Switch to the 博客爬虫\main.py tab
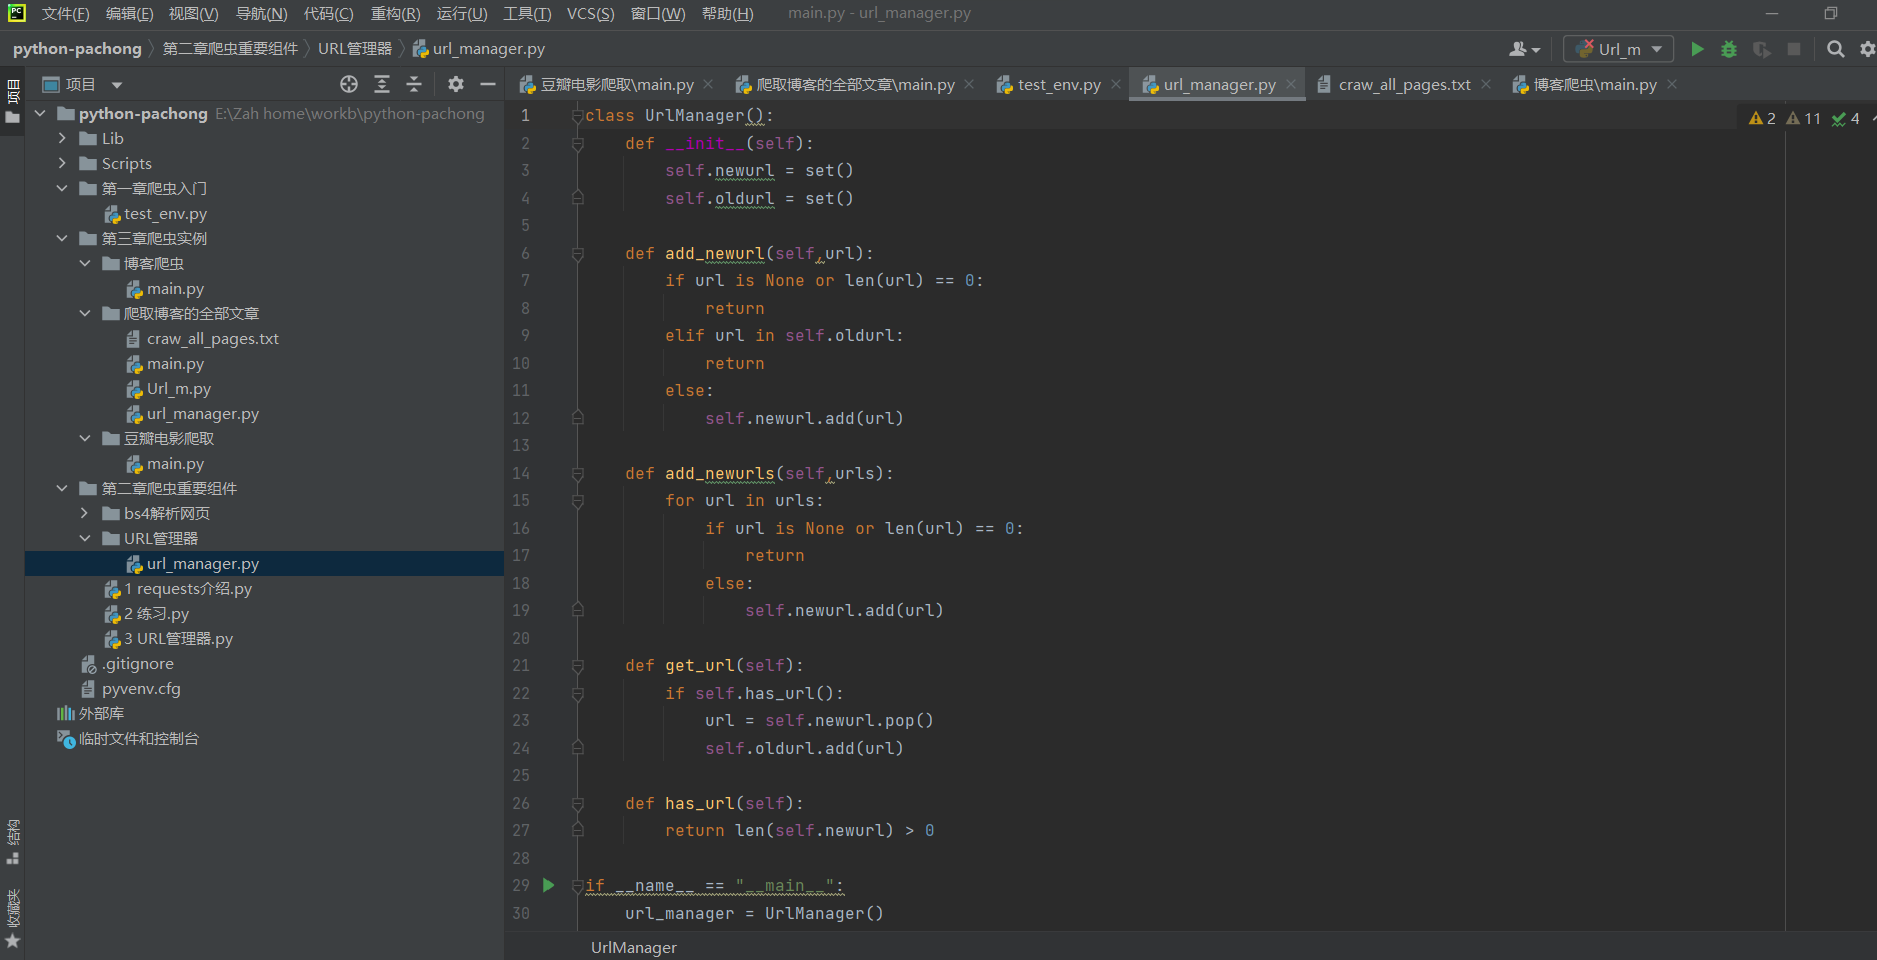 coord(1595,85)
